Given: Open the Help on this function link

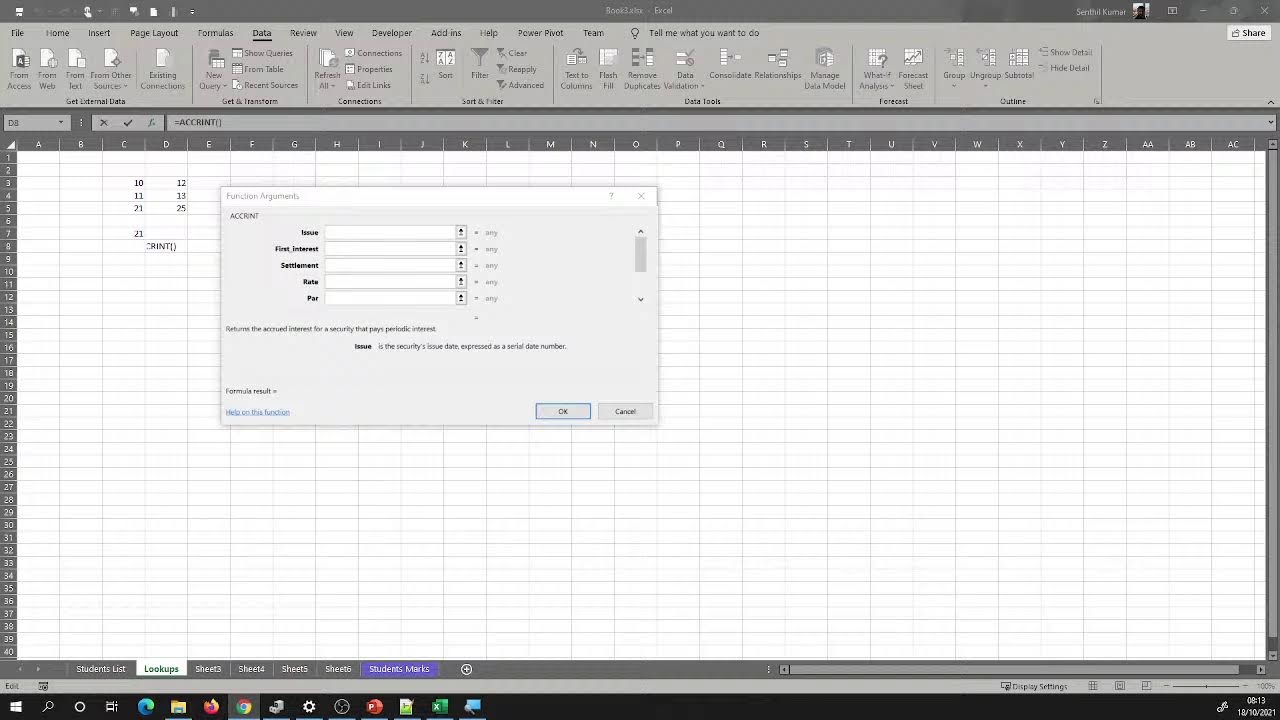Looking at the screenshot, I should coord(257,412).
